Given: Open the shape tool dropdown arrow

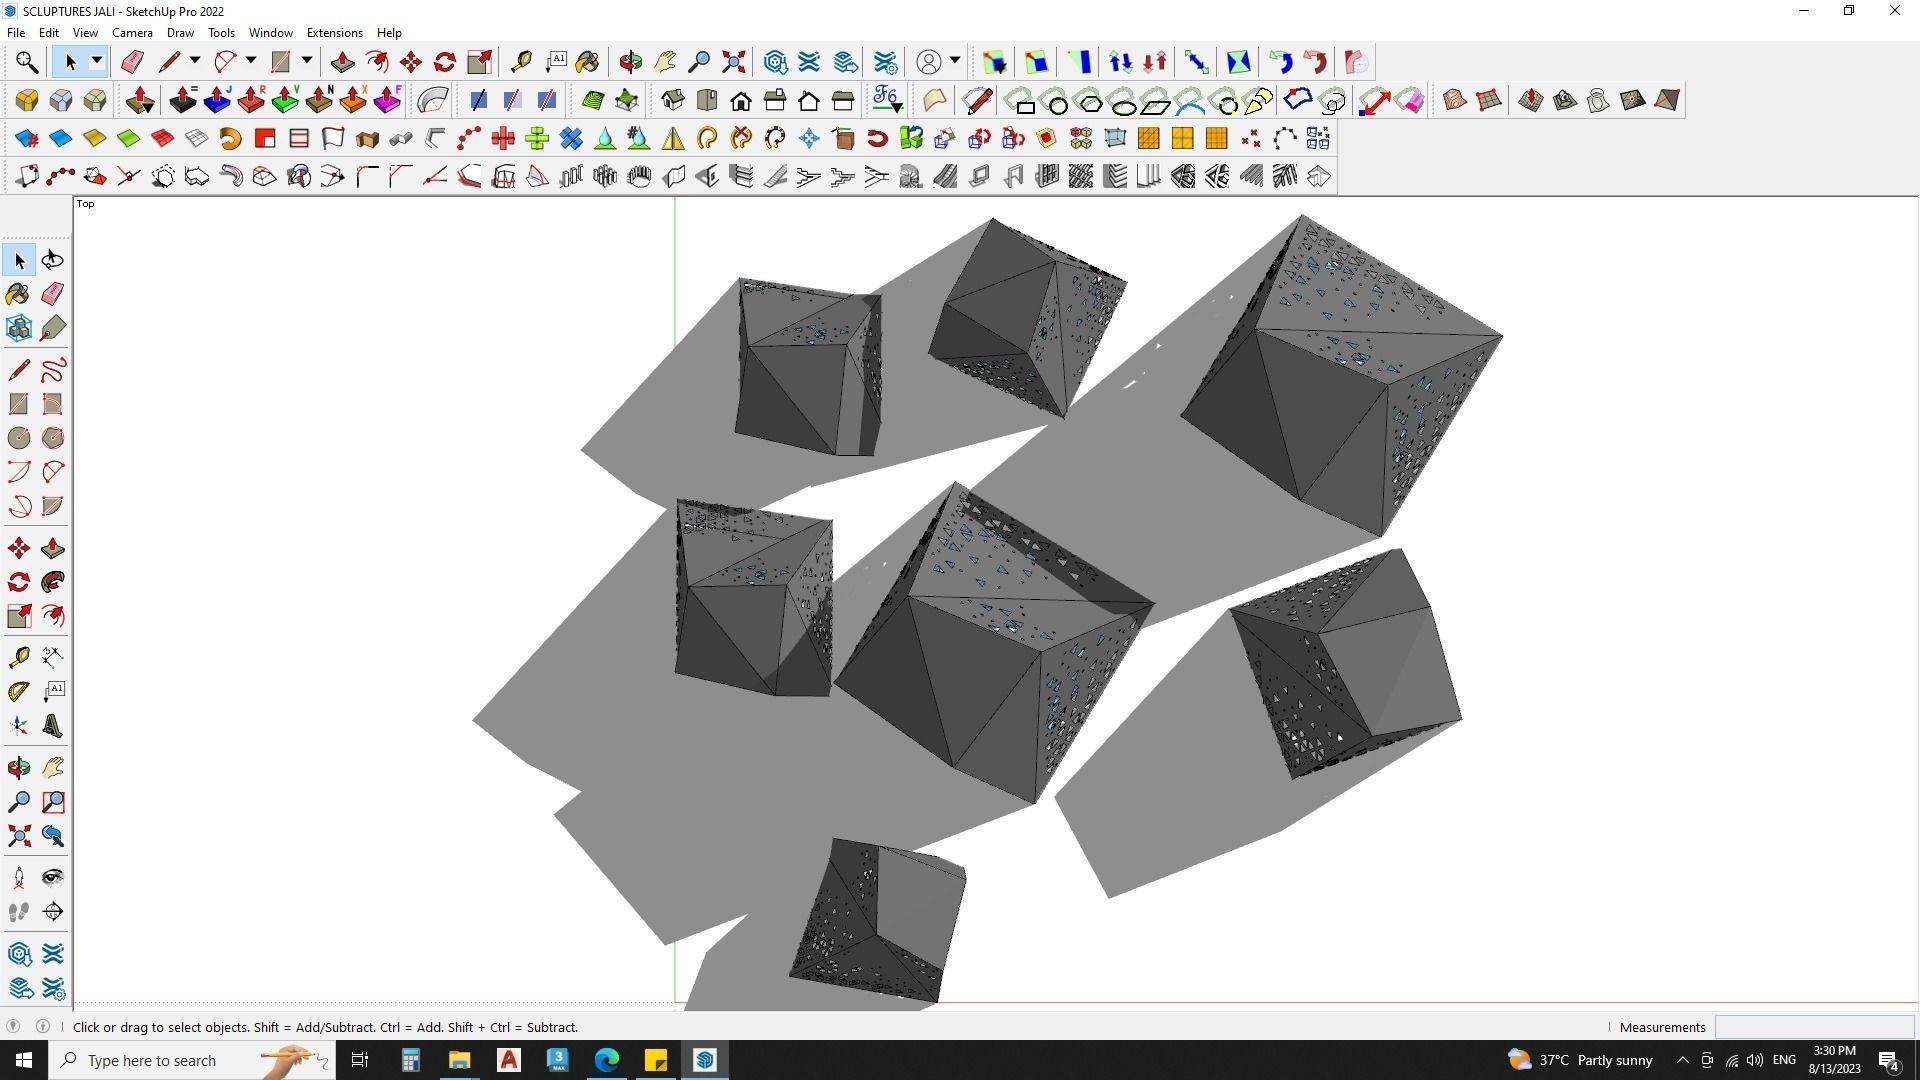Looking at the screenshot, I should click(307, 62).
